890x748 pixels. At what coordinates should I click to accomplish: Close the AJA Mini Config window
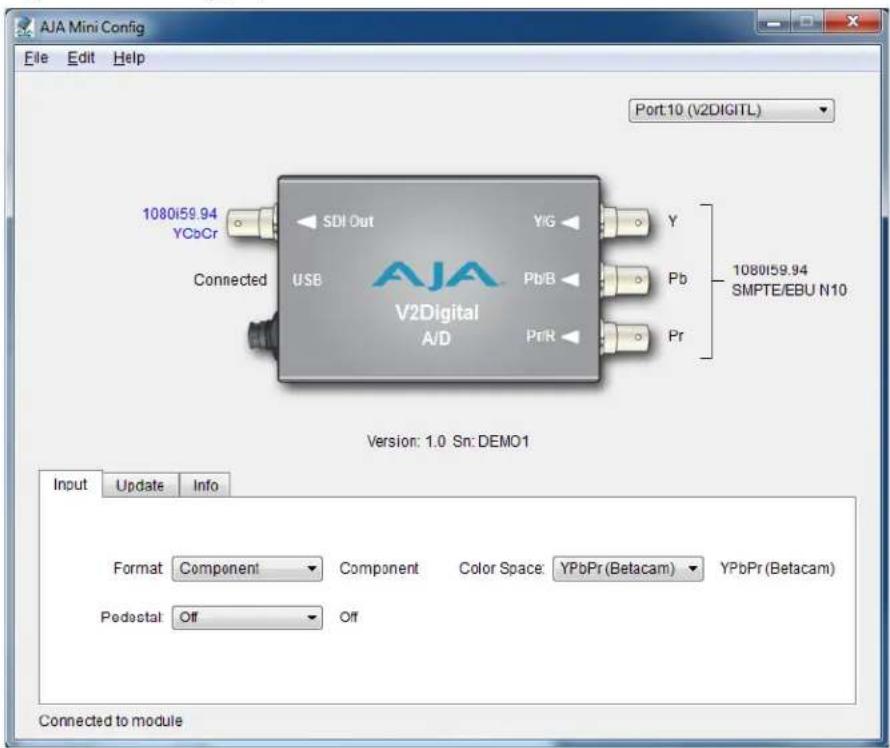[x=851, y=23]
